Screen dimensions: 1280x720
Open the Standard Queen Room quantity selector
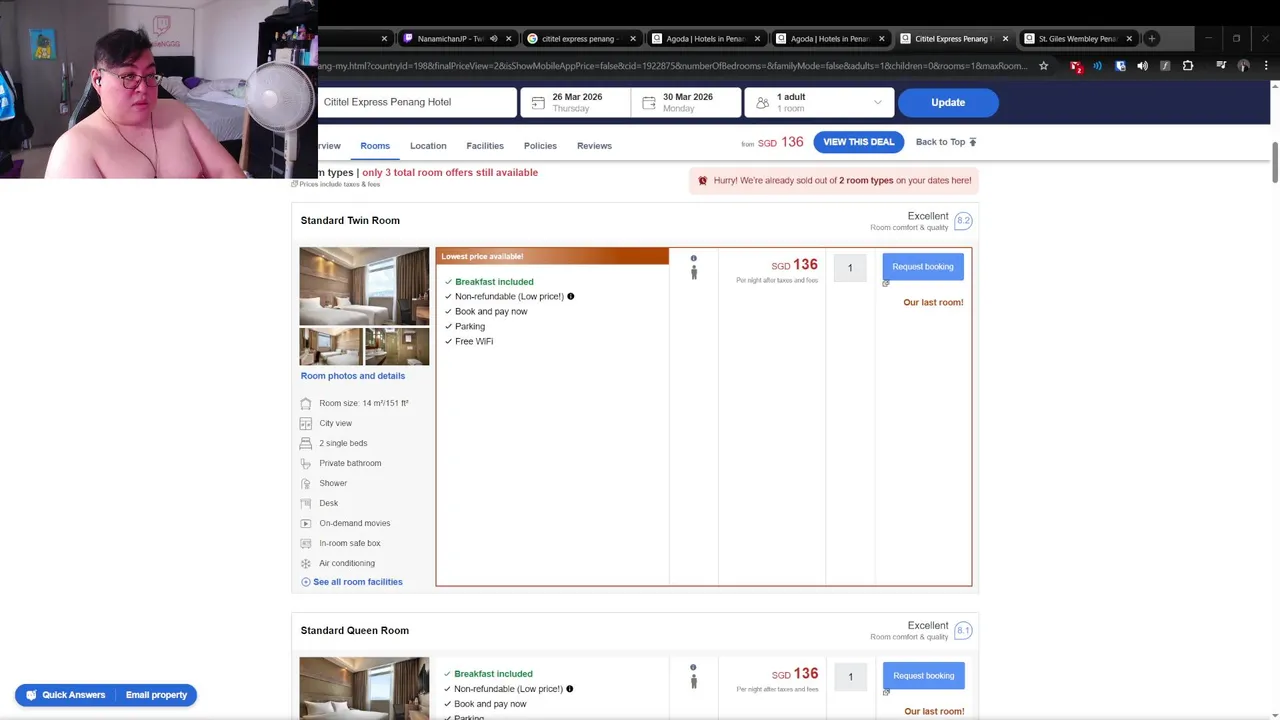(850, 677)
